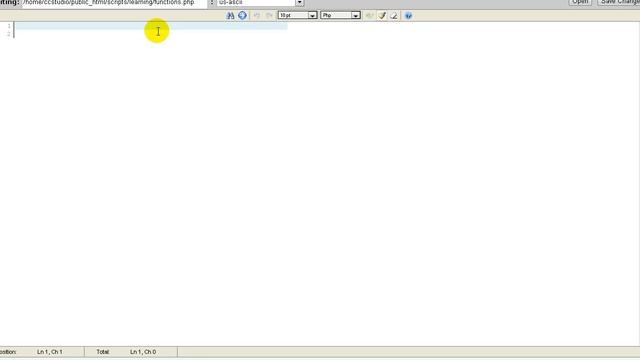640x360 pixels.
Task: Click the Save Changes button
Action: (620, 2)
